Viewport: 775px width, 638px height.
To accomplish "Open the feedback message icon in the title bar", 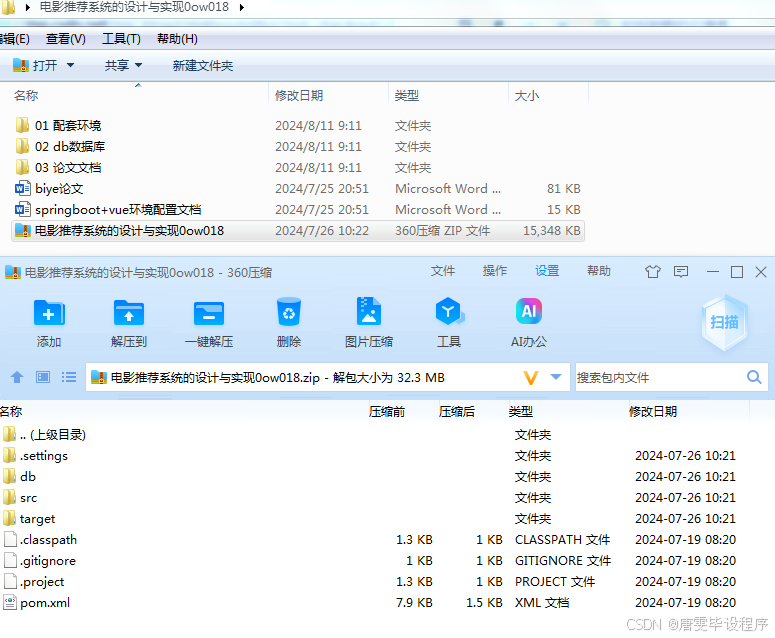I will pyautogui.click(x=681, y=271).
